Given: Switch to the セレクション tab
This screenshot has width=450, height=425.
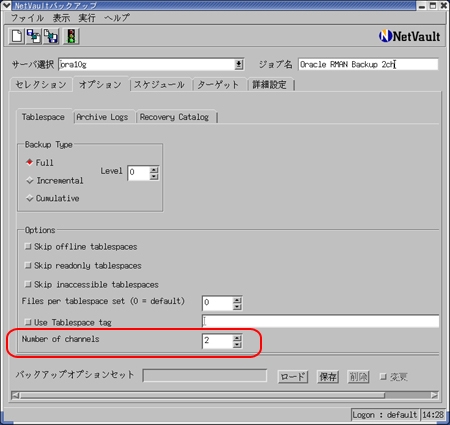Looking at the screenshot, I should pos(41,85).
